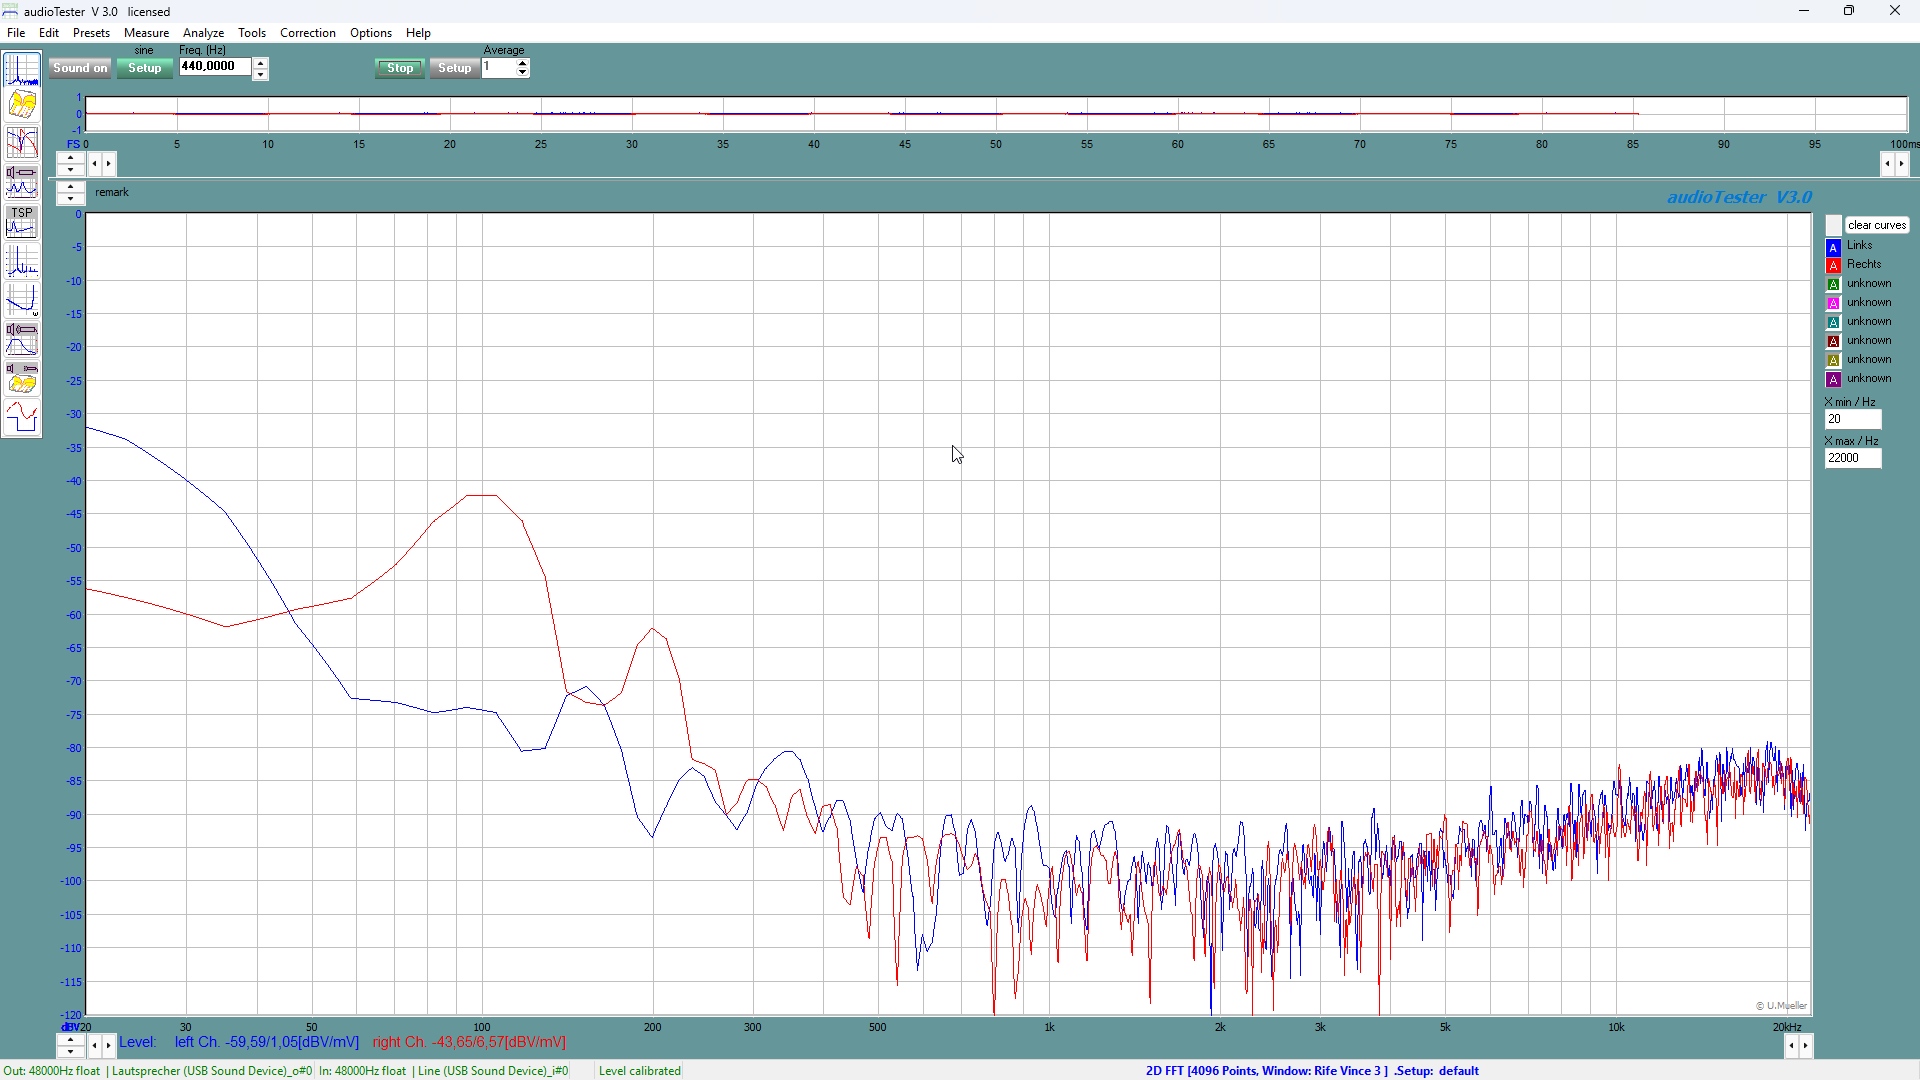The image size is (1920, 1080).
Task: Open the measurement Setup next to Stop
Action: tap(455, 68)
